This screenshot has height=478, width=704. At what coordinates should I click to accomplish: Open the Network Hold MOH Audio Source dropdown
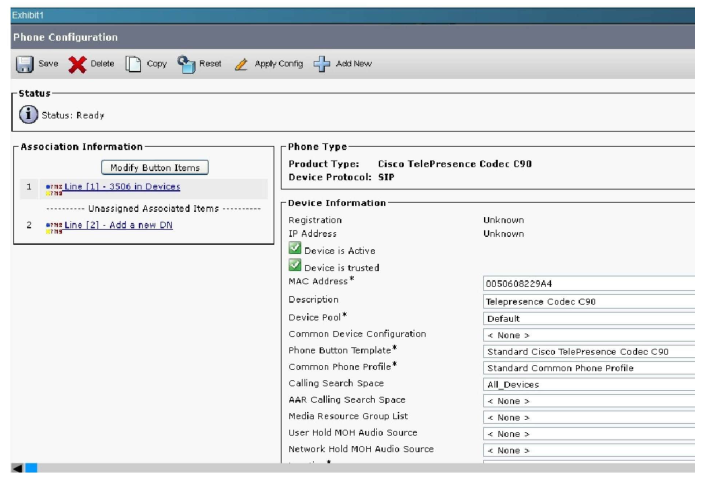tap(589, 450)
